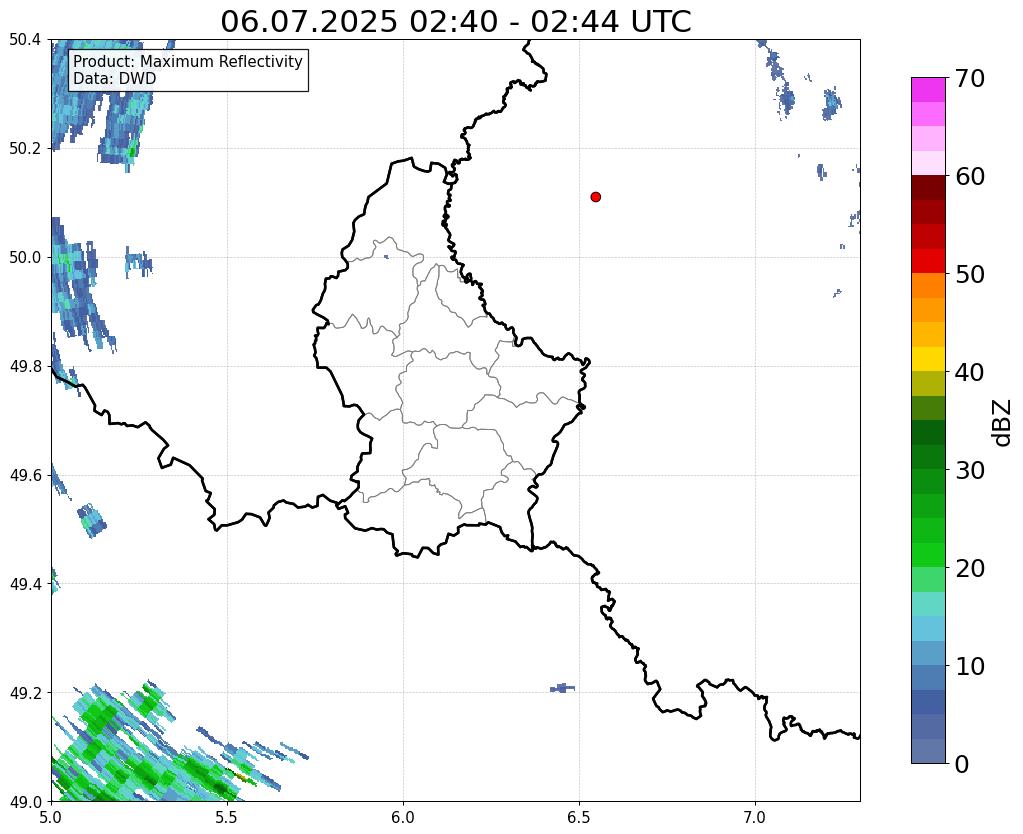Click the isolated small blue echo south of Luxembourg
This screenshot has width=1023, height=834.
(x=562, y=688)
